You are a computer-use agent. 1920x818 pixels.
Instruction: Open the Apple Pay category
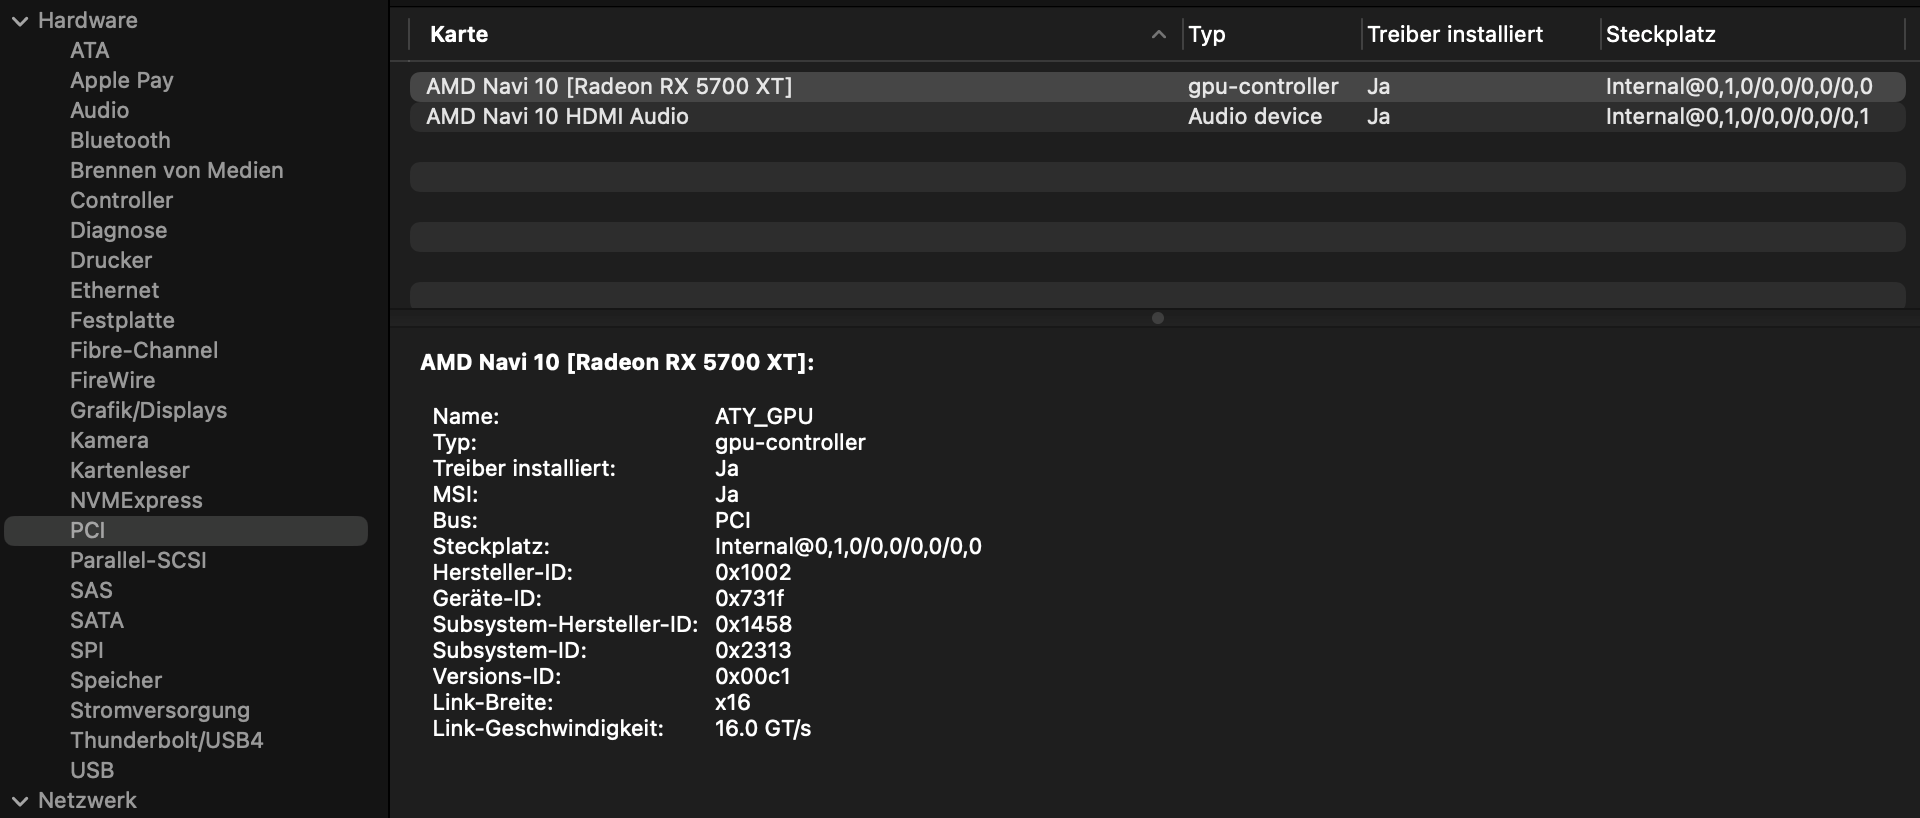click(x=121, y=81)
